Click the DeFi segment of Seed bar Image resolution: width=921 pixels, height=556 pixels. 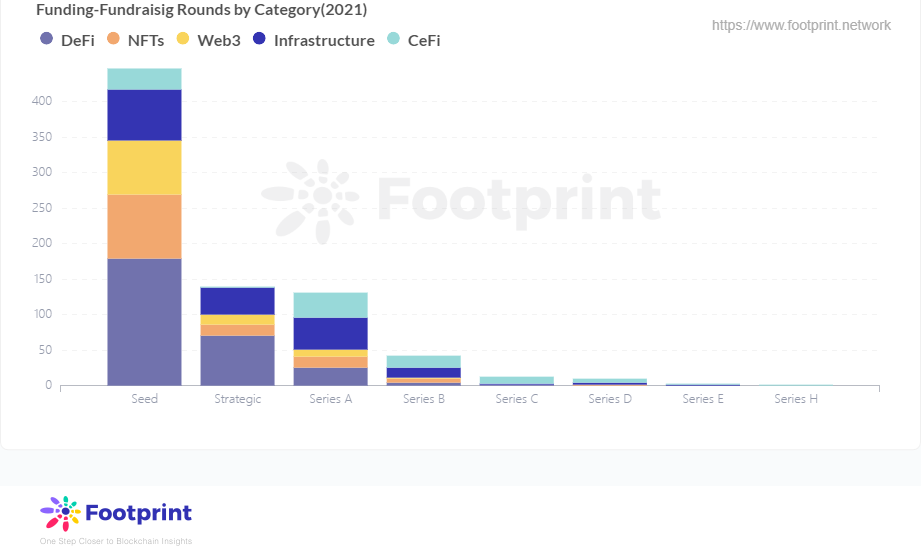pyautogui.click(x=144, y=321)
